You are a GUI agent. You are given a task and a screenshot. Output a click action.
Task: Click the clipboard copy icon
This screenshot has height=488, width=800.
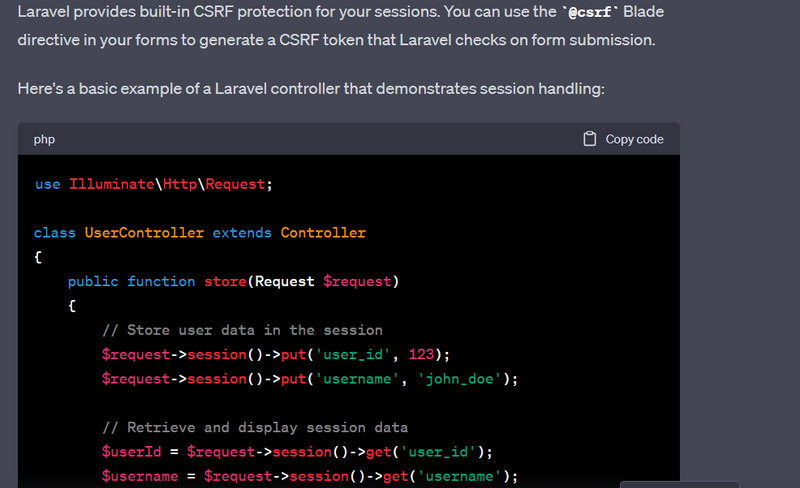coord(589,139)
